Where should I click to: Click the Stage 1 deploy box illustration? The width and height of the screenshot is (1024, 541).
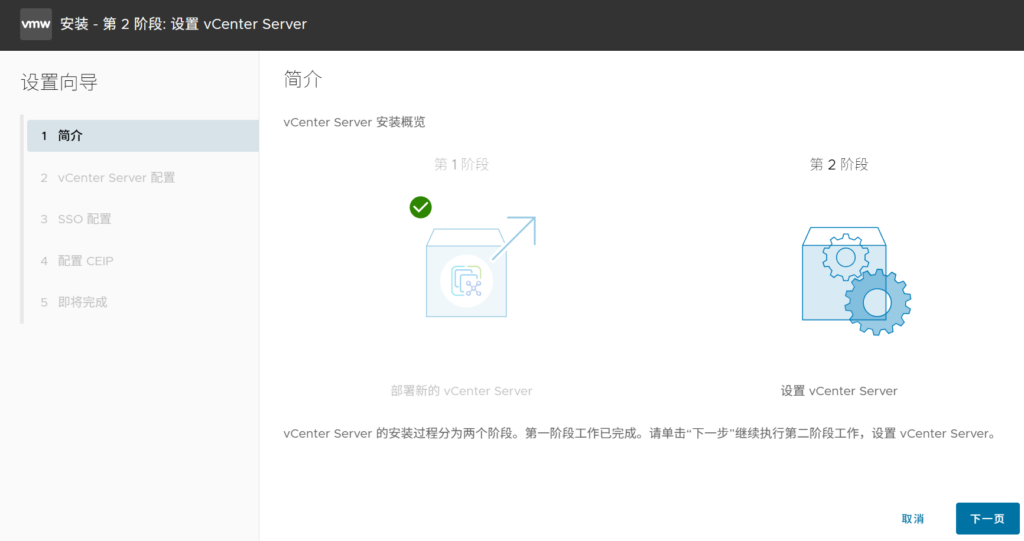[x=481, y=267]
